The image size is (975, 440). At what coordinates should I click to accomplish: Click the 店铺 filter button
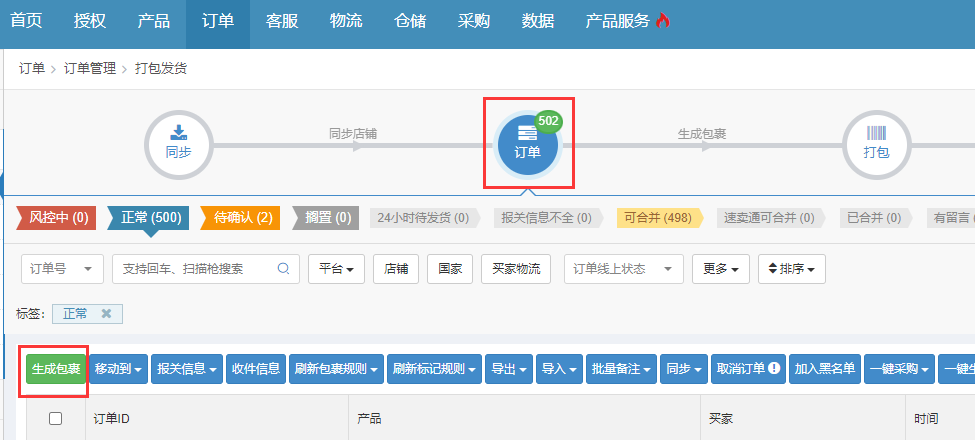396,268
